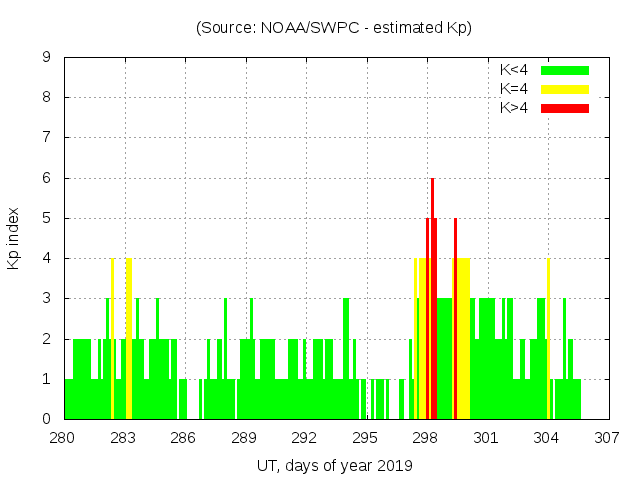
Task: Click the yellow K=4 legend swatch
Action: (x=565, y=89)
